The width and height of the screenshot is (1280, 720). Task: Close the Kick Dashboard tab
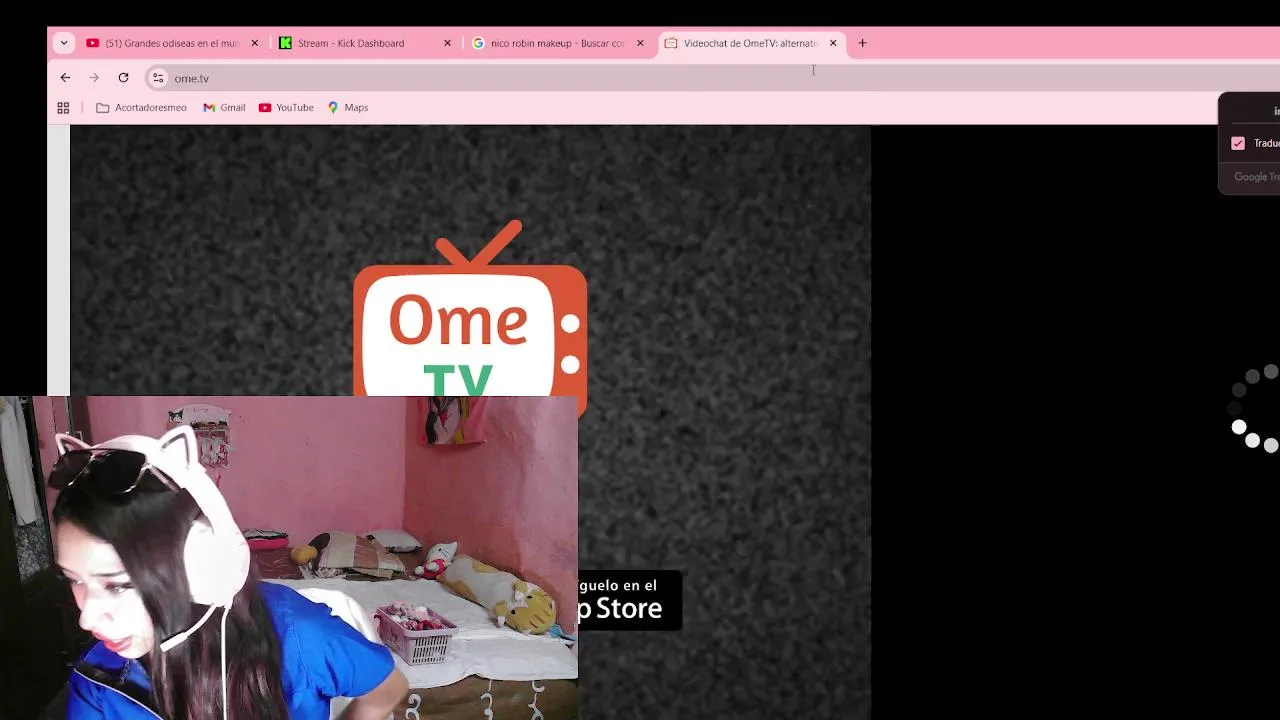[x=447, y=43]
